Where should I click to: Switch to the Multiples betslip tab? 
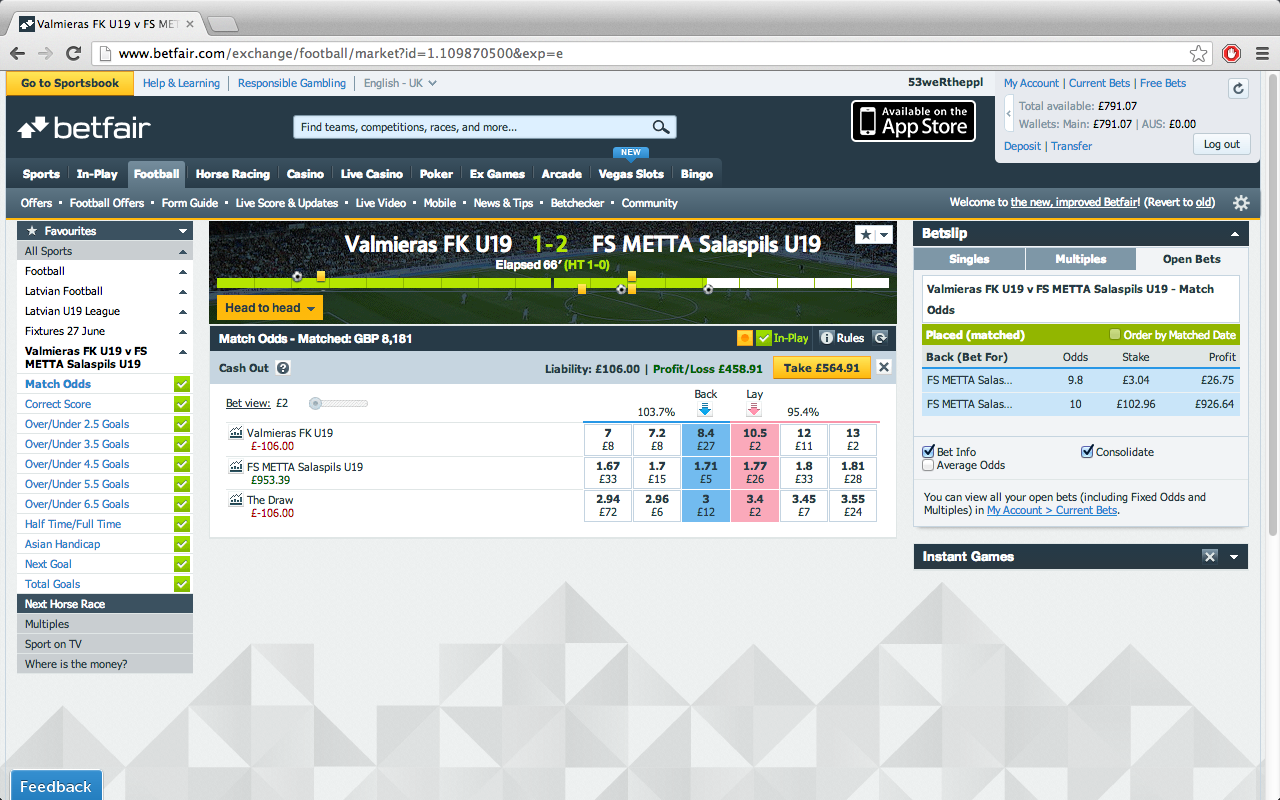(x=1081, y=259)
